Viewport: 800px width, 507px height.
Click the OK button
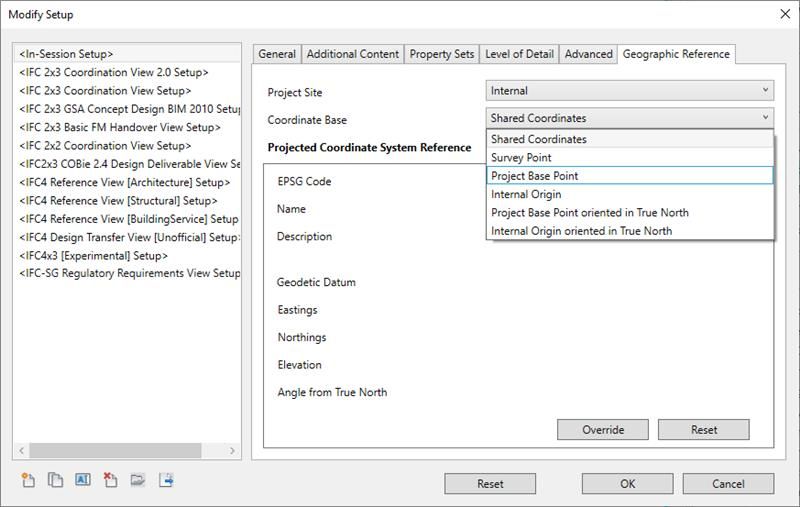[x=627, y=484]
